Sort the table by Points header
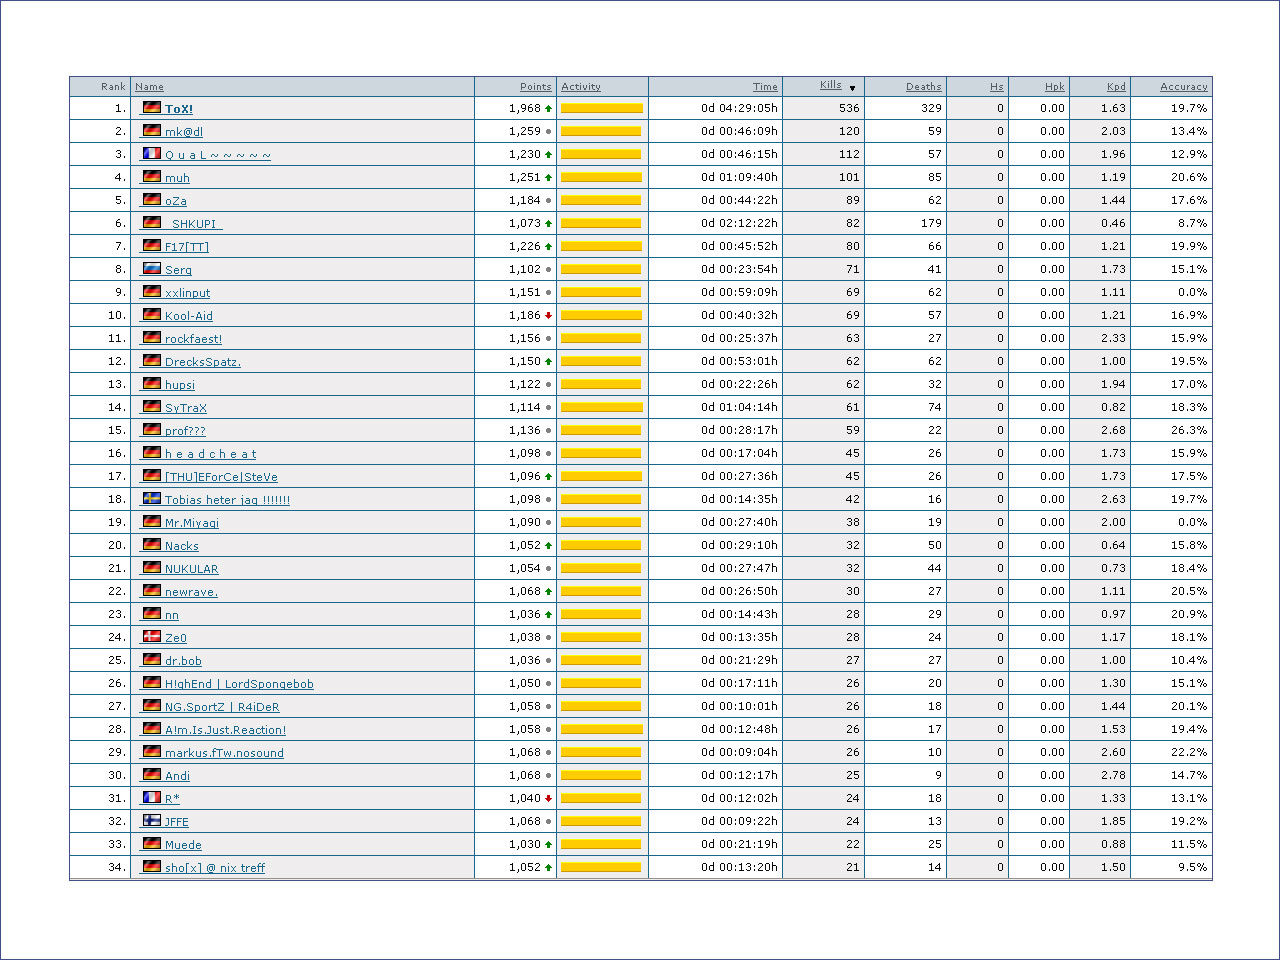The width and height of the screenshot is (1280, 960). (x=535, y=87)
